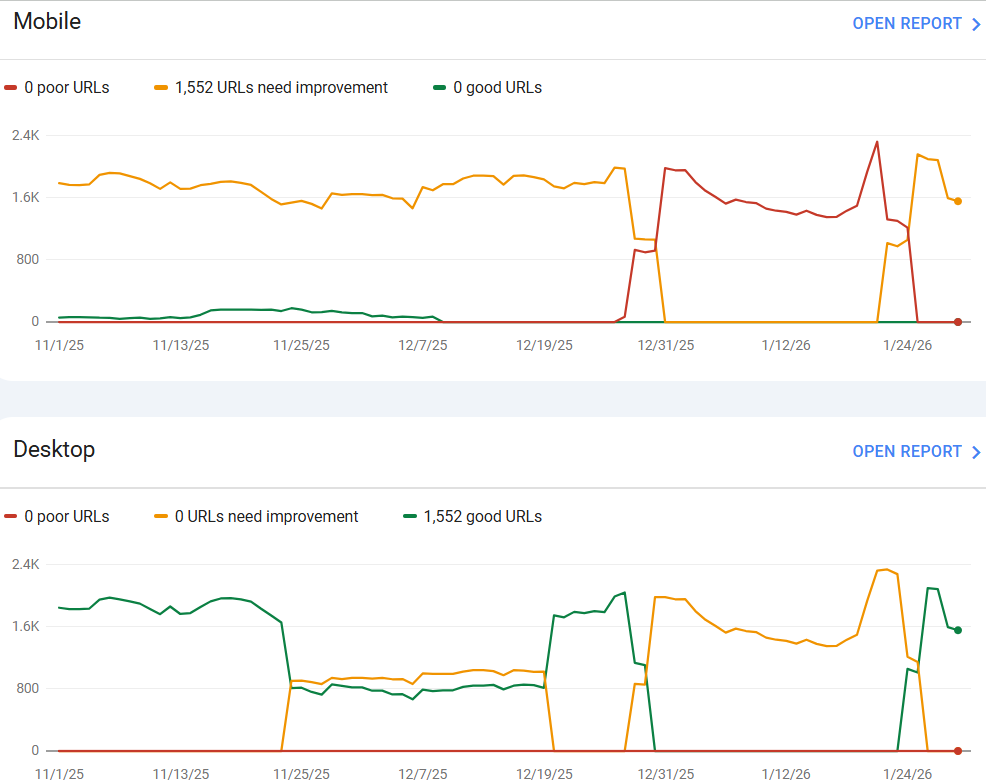Screen dimensions: 986x780
Task: Click Desktop chart red endpoint dot at zero
Action: coord(958,751)
